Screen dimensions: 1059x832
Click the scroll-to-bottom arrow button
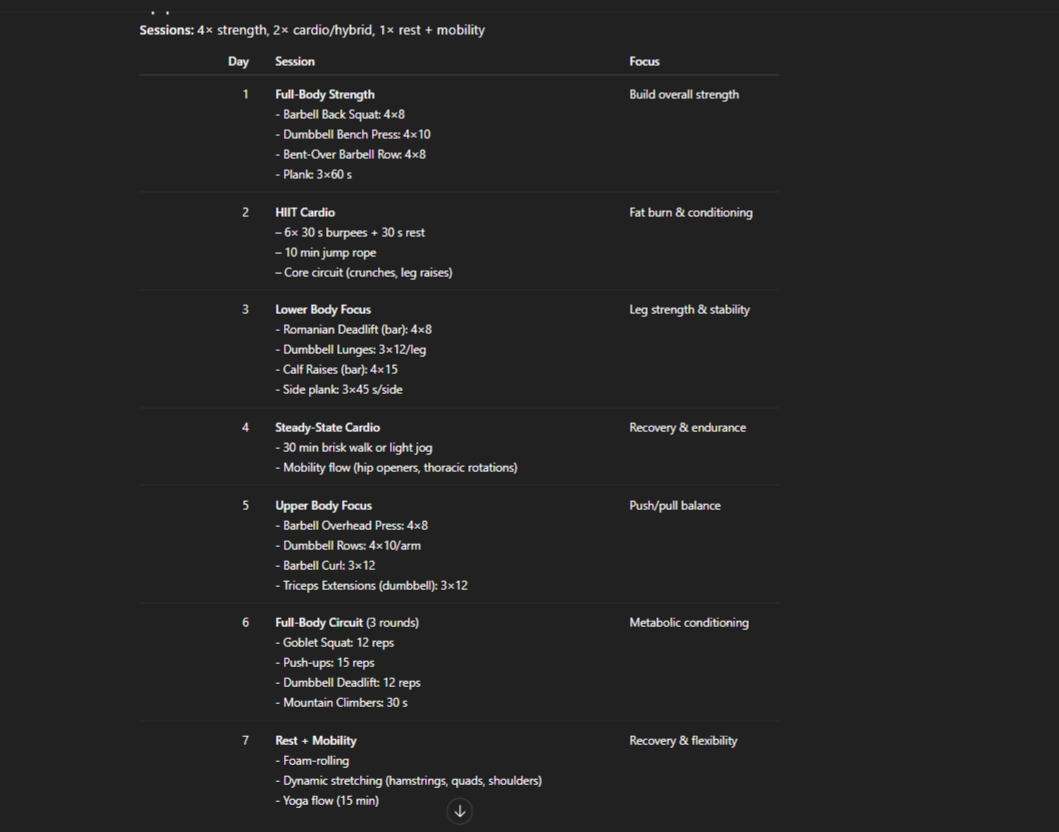pyautogui.click(x=459, y=811)
